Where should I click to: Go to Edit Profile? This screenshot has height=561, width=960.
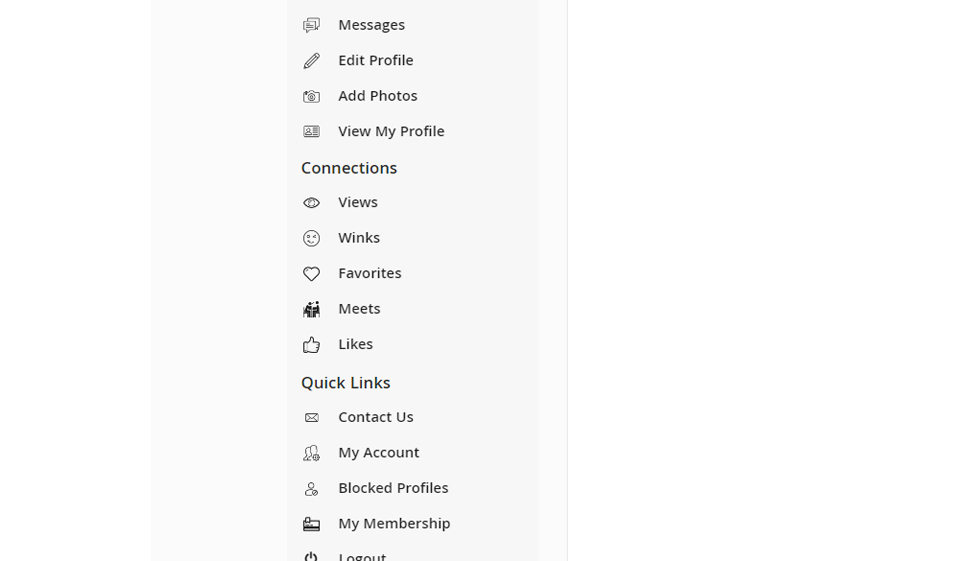(x=375, y=61)
